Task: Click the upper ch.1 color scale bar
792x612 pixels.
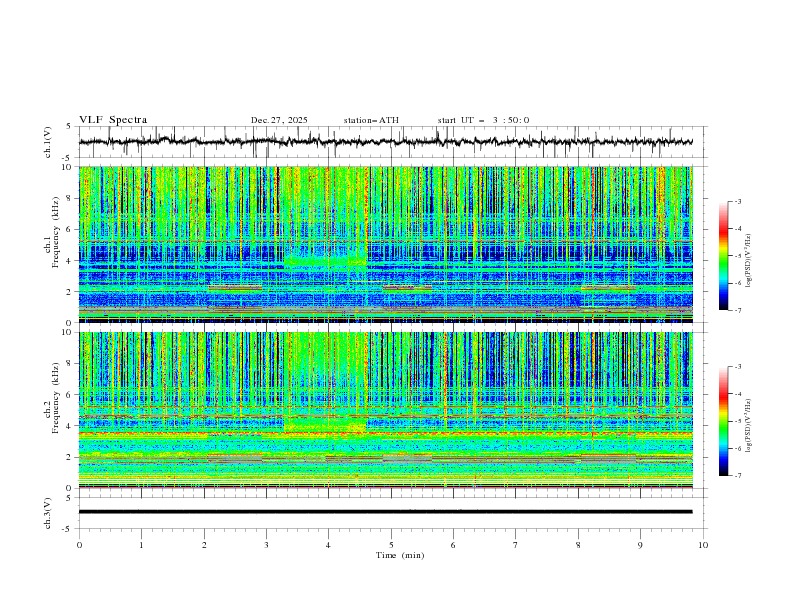Action: coord(724,256)
